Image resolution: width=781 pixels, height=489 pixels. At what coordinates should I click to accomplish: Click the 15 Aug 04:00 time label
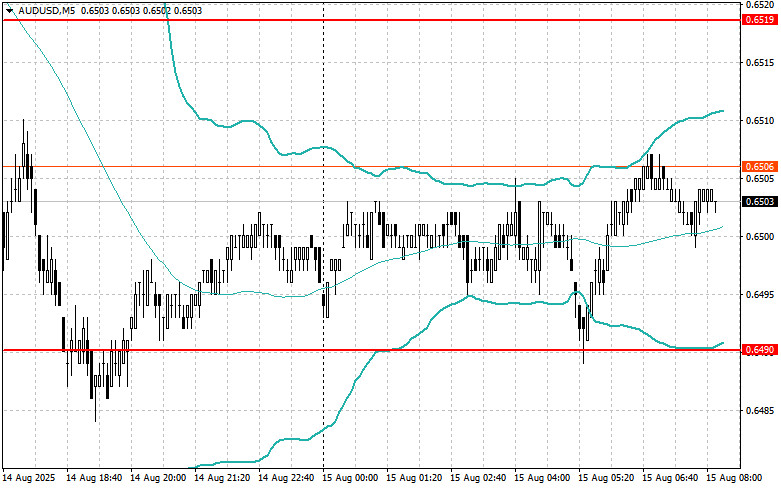542,478
